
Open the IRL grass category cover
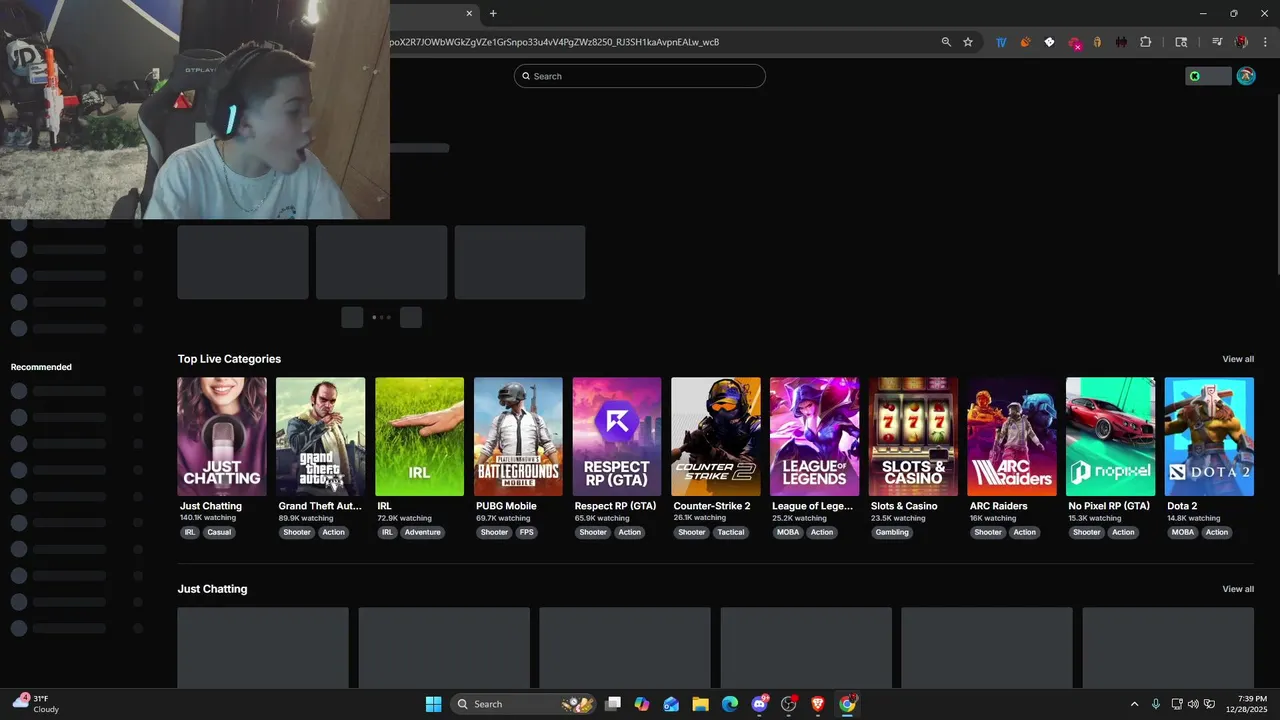click(x=420, y=436)
